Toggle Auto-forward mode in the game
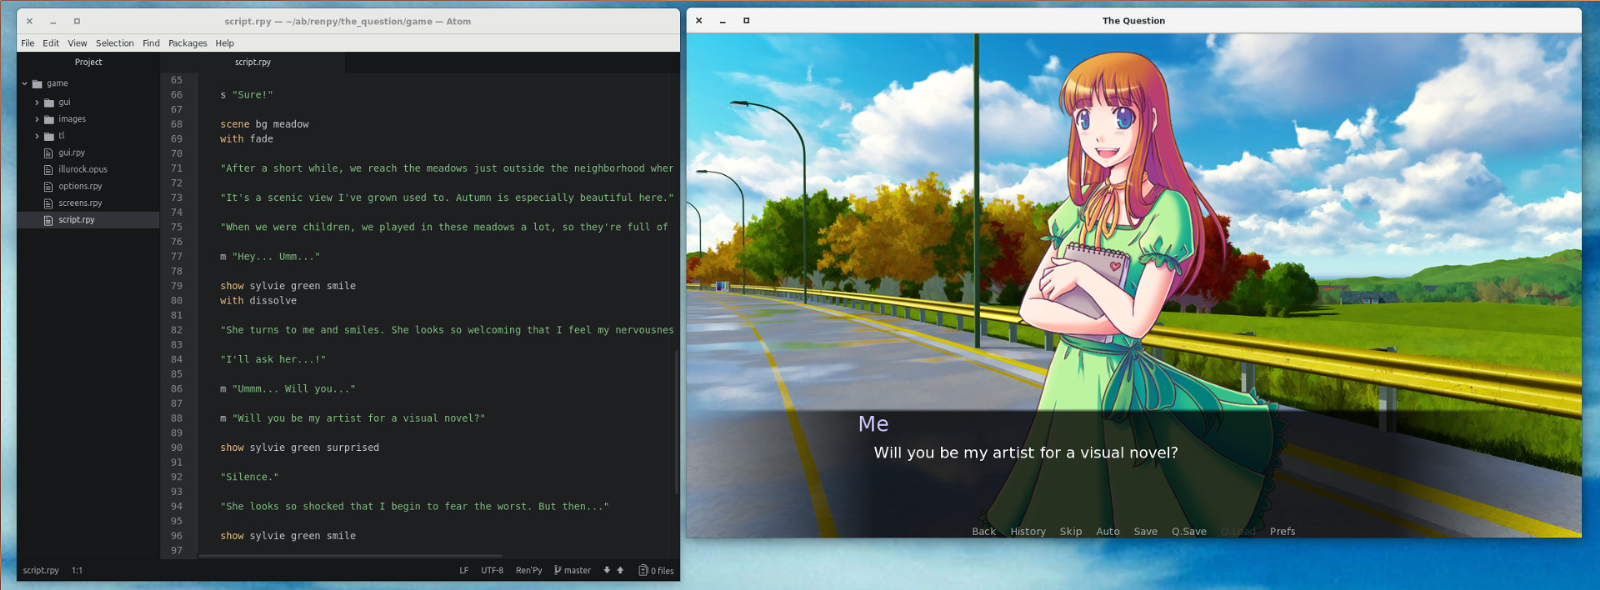This screenshot has height=590, width=1600. [1107, 532]
